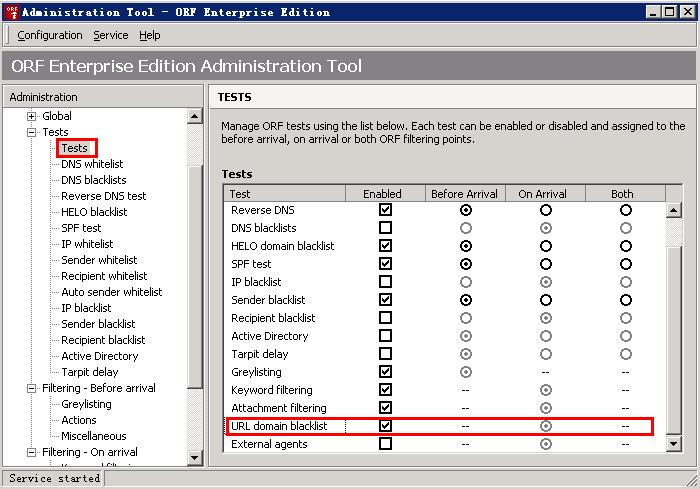
Task: Enable the DNS blacklists test checkbox
Action: click(385, 228)
